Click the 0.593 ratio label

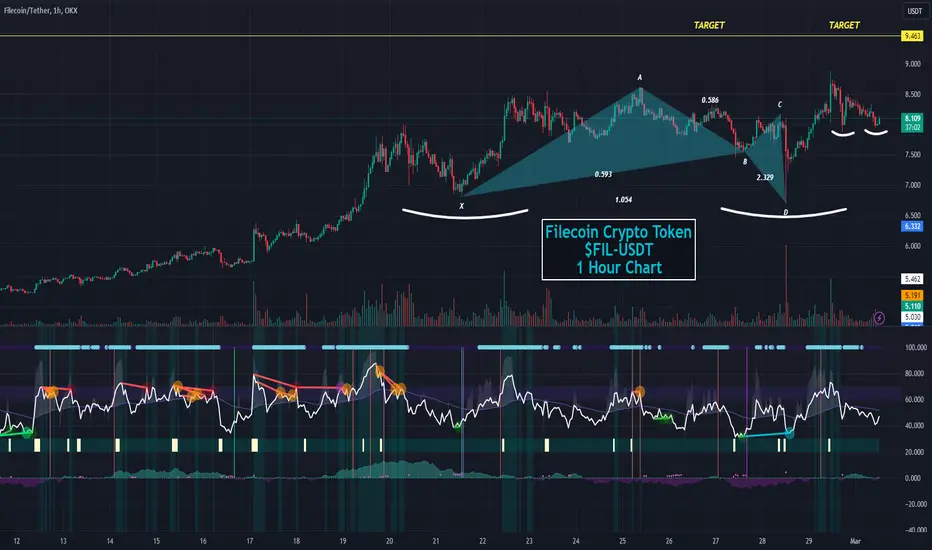[x=603, y=174]
